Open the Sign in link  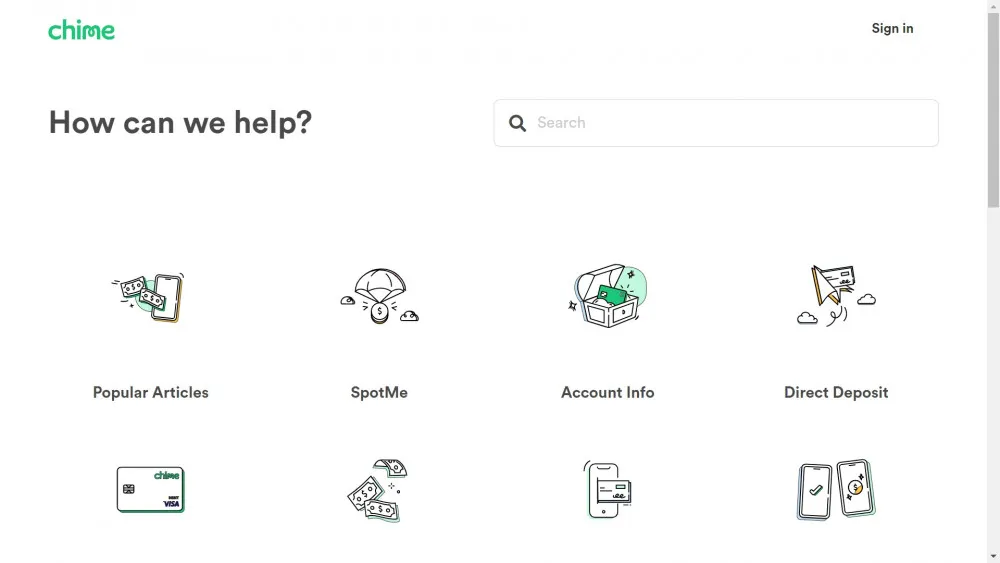point(892,29)
